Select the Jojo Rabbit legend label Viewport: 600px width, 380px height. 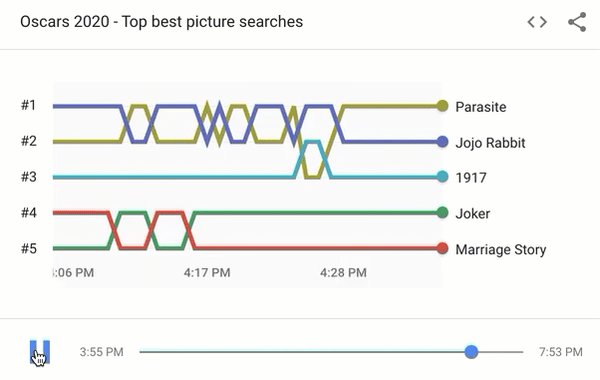[x=490, y=143]
